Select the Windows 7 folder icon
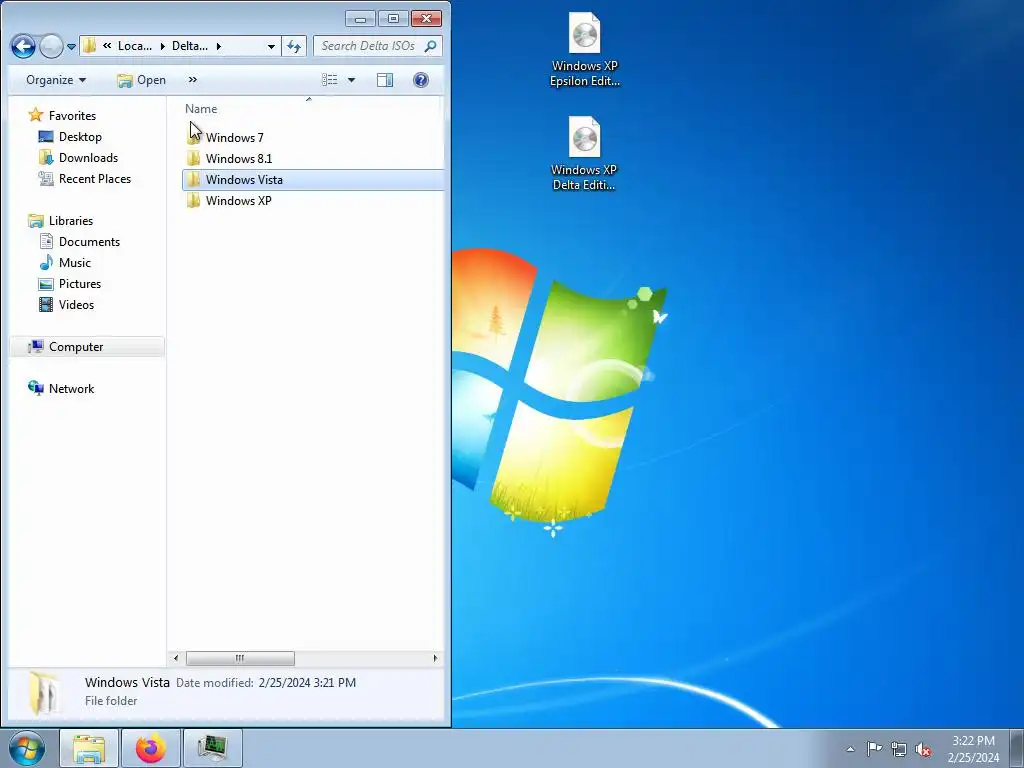 [194, 137]
